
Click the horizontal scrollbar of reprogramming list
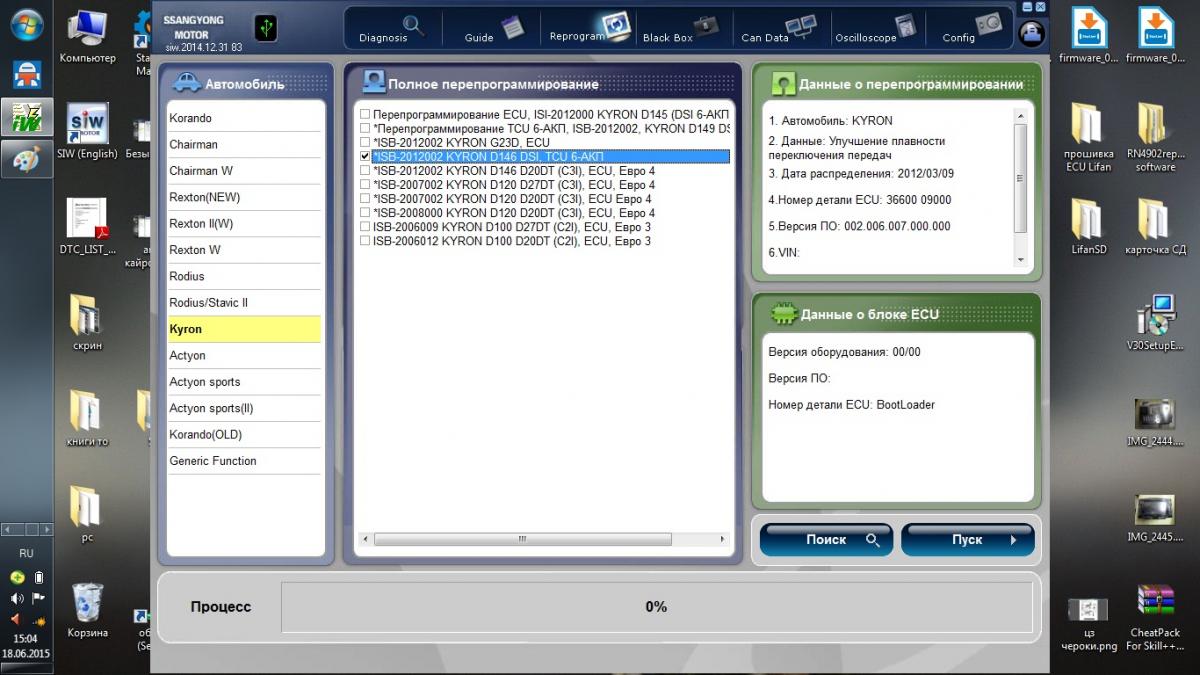point(544,539)
